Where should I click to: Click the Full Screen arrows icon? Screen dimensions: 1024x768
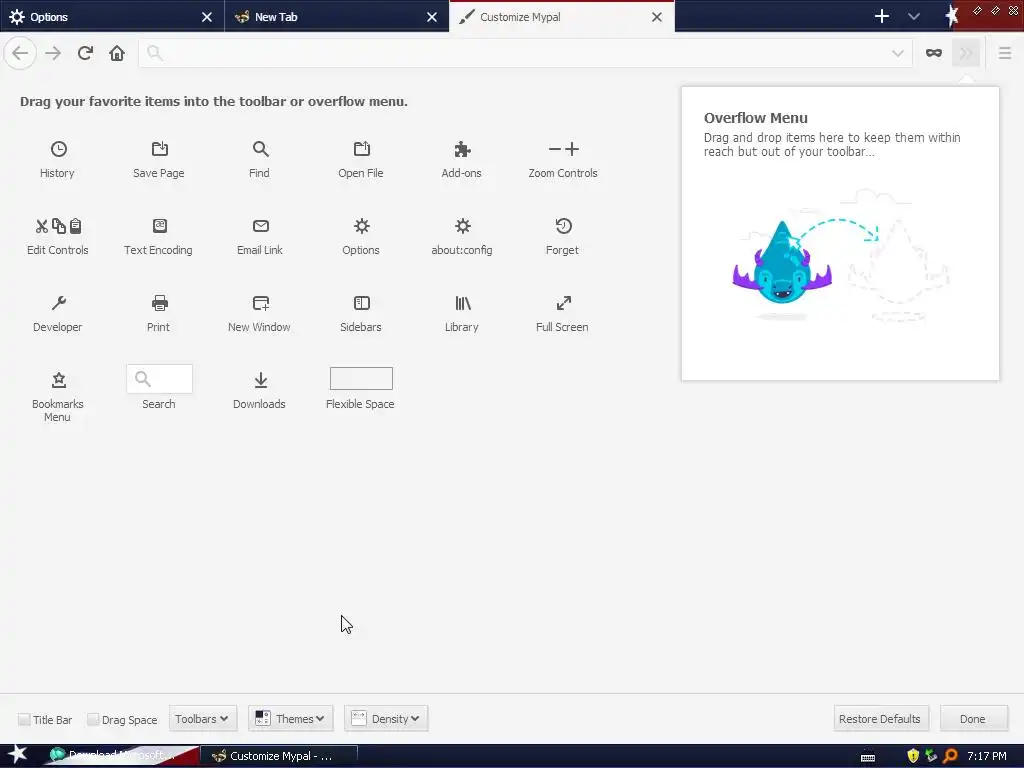[x=563, y=303]
